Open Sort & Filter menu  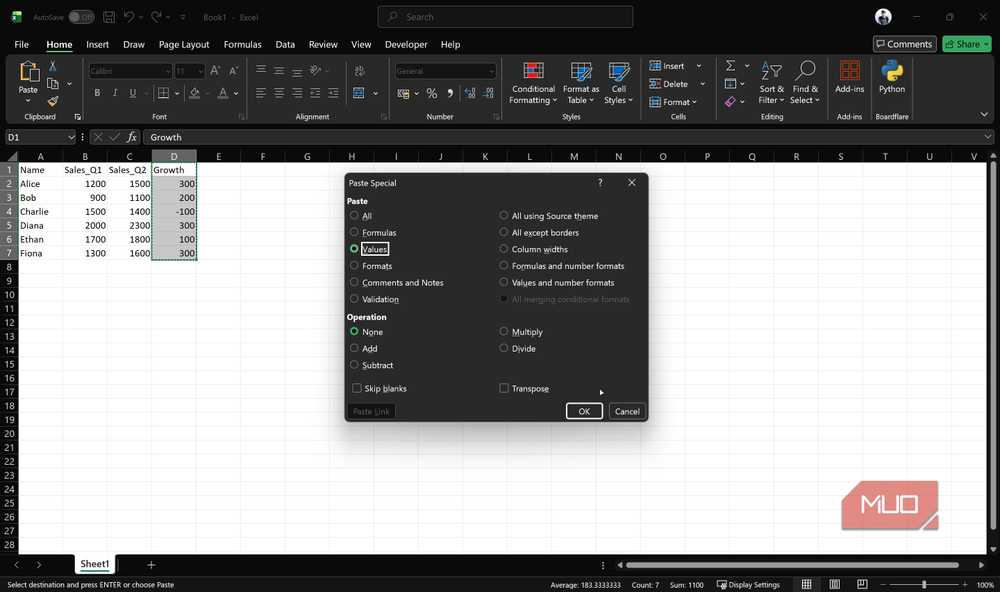[771, 83]
